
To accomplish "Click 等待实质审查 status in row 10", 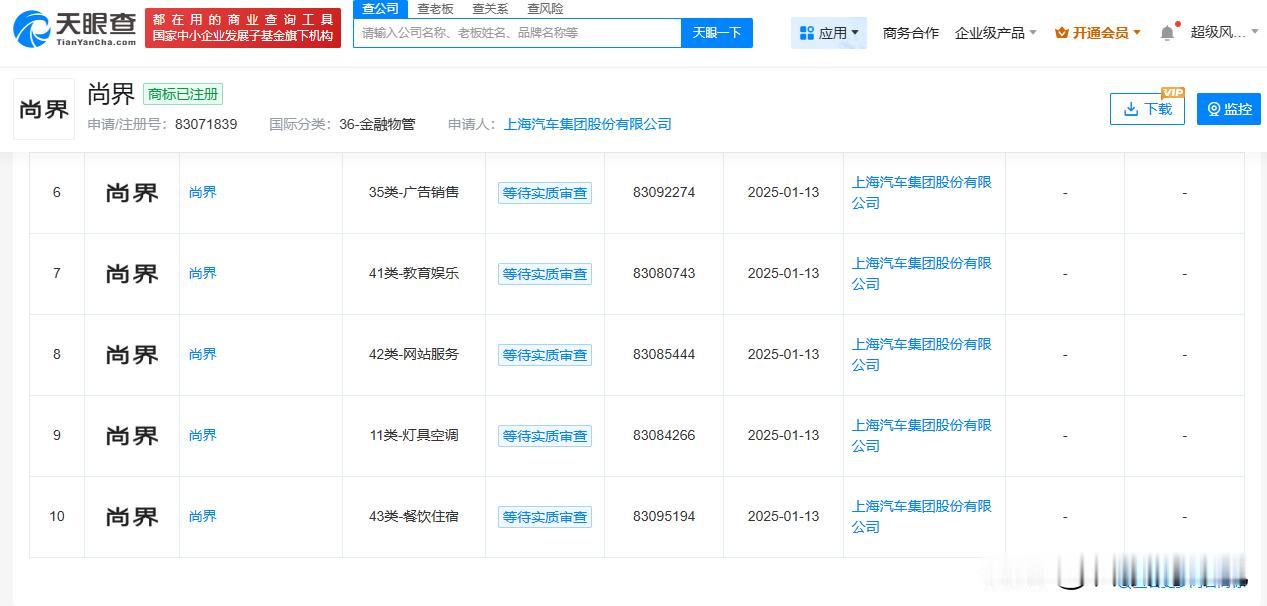I will pyautogui.click(x=545, y=517).
